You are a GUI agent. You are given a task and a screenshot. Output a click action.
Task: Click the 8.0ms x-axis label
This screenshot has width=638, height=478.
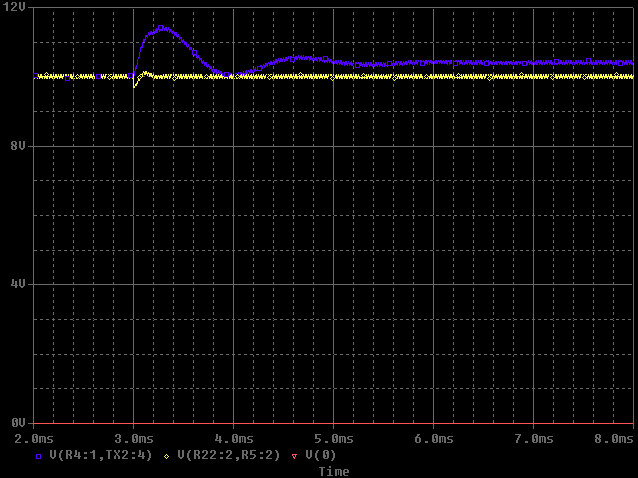[614, 439]
